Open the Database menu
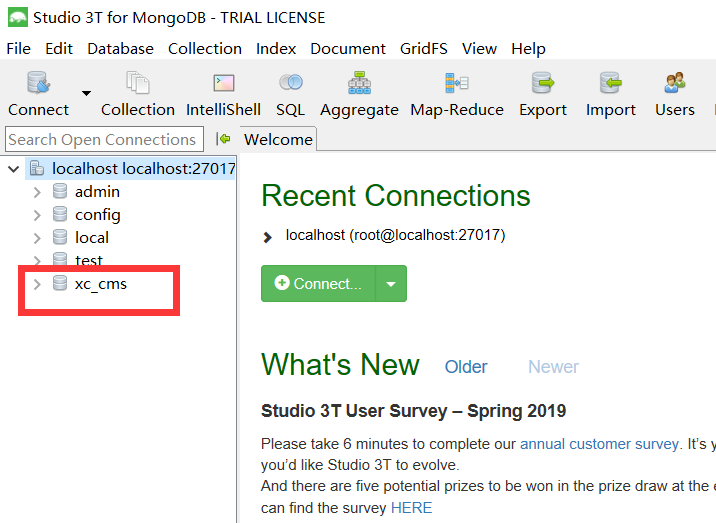The image size is (716, 523). [x=121, y=48]
